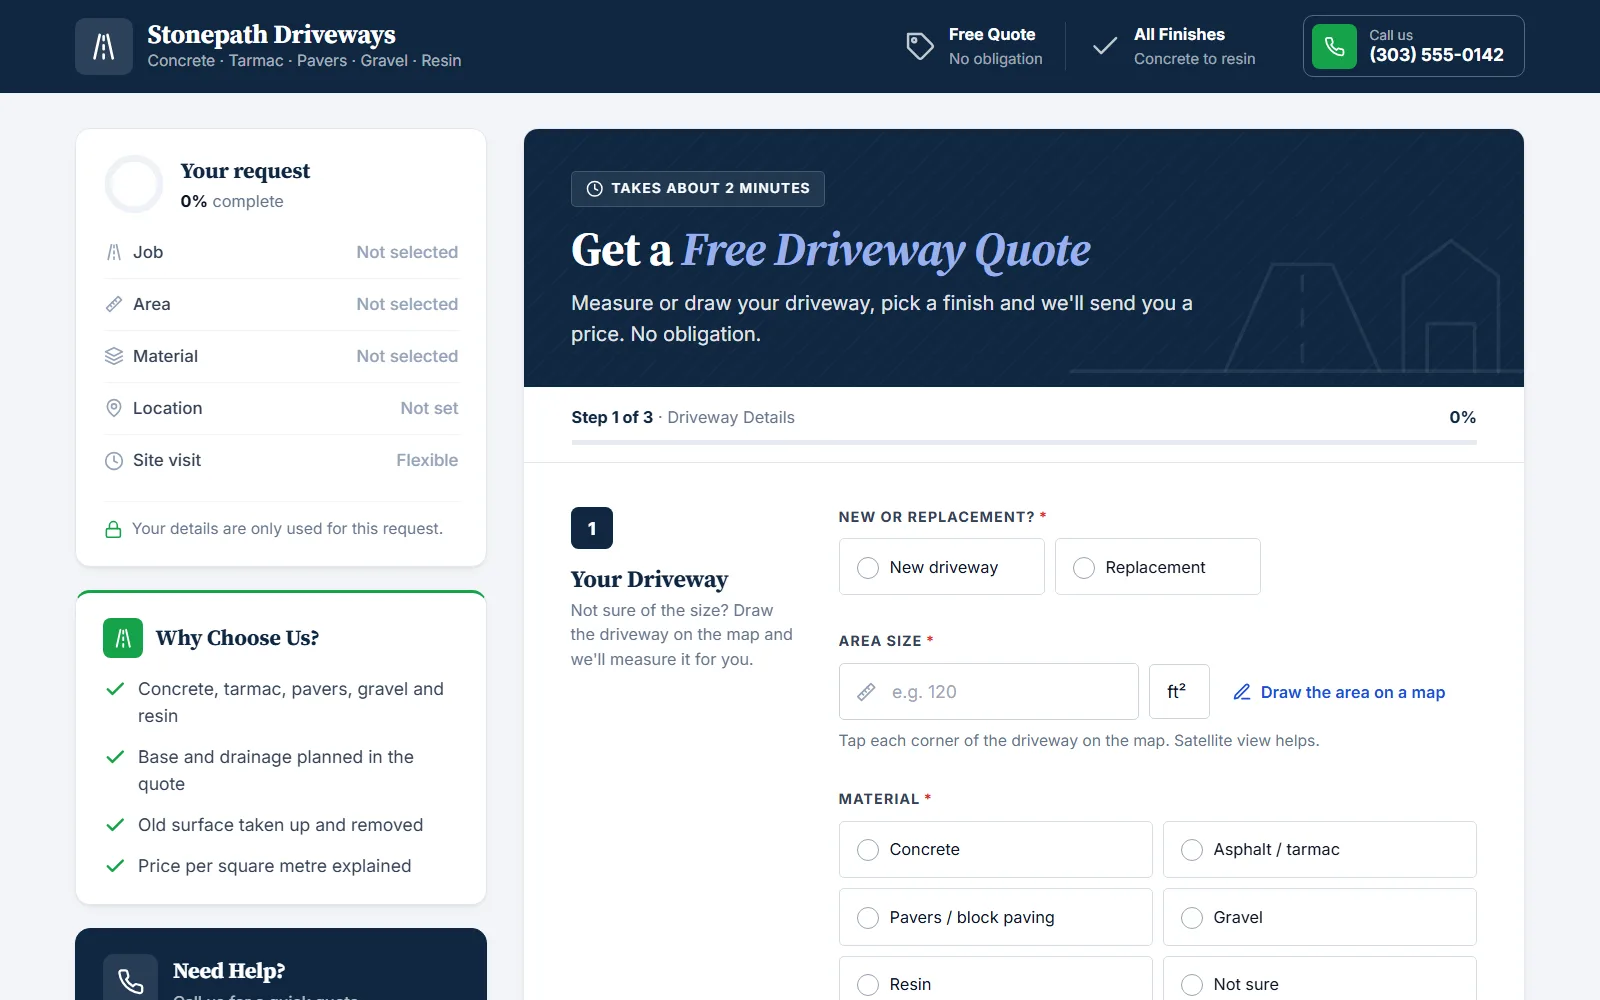This screenshot has height=1000, width=1600.
Task: Click the Area row ruler icon
Action: coord(114,304)
